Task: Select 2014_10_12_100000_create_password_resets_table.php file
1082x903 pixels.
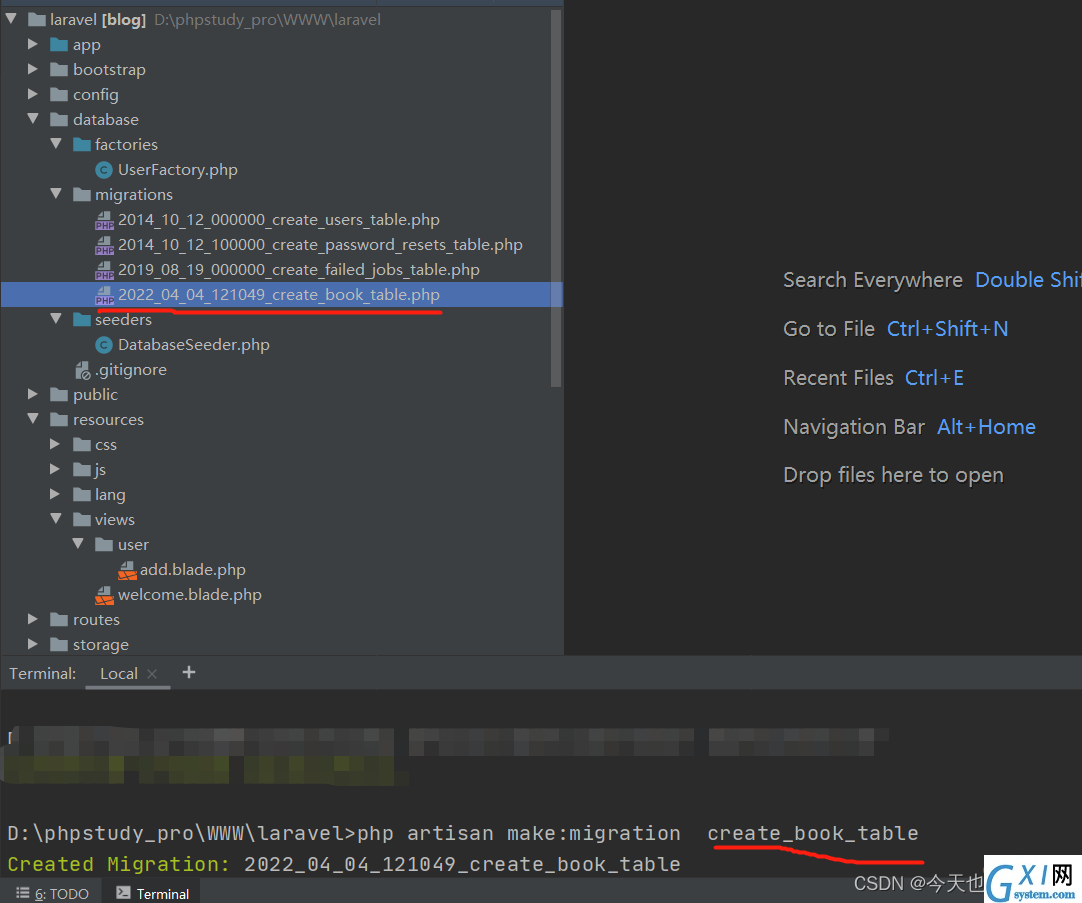Action: 320,245
